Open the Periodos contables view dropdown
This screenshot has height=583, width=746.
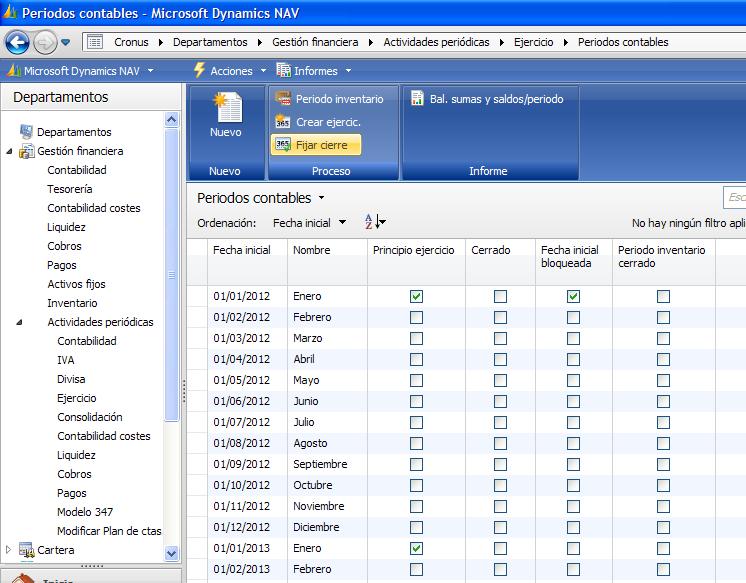click(x=322, y=198)
